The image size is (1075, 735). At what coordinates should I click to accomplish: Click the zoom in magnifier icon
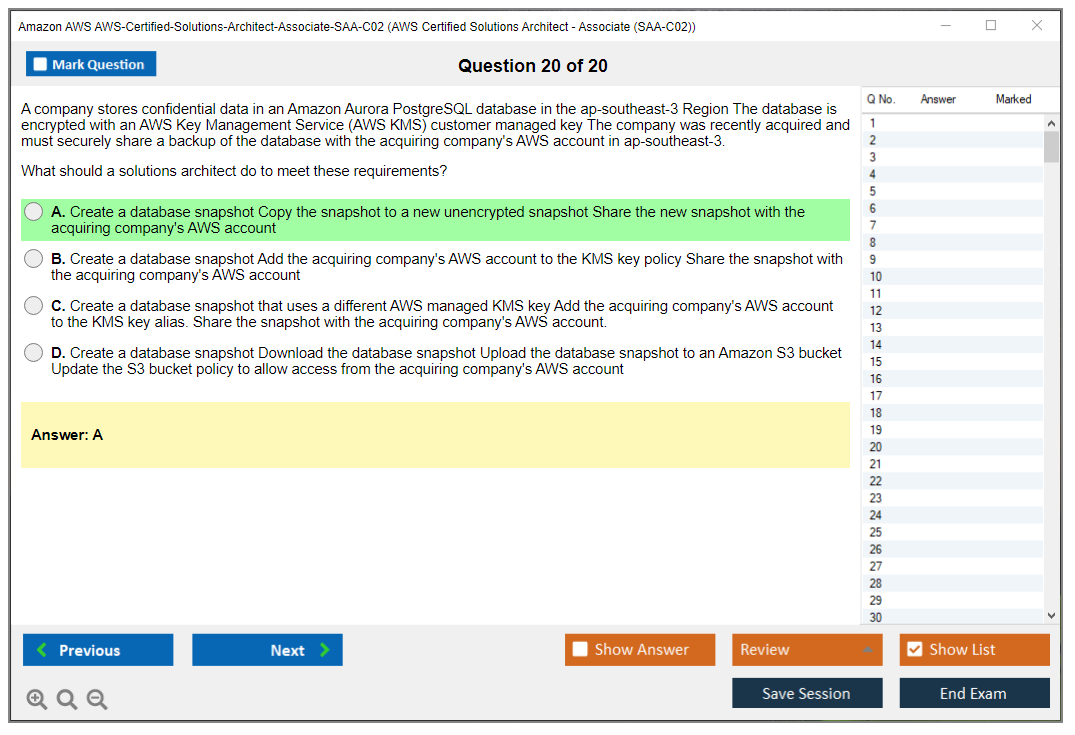pos(37,700)
